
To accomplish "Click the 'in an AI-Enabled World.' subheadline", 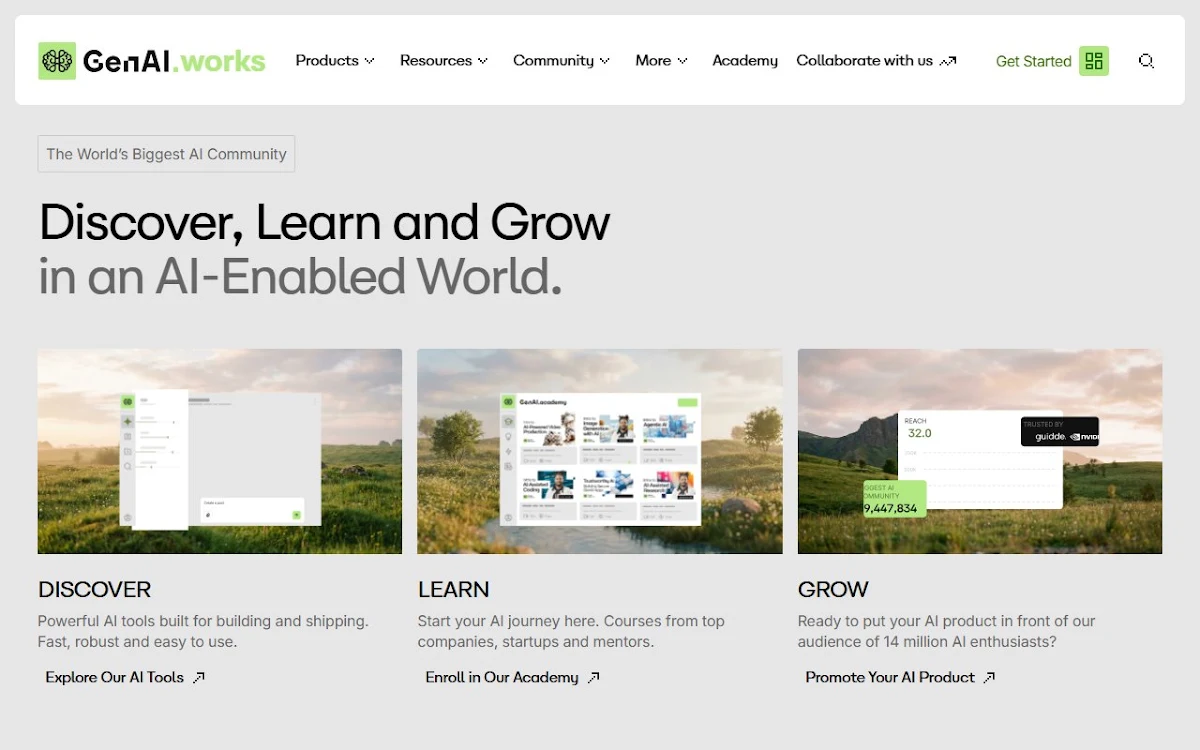I will (300, 277).
